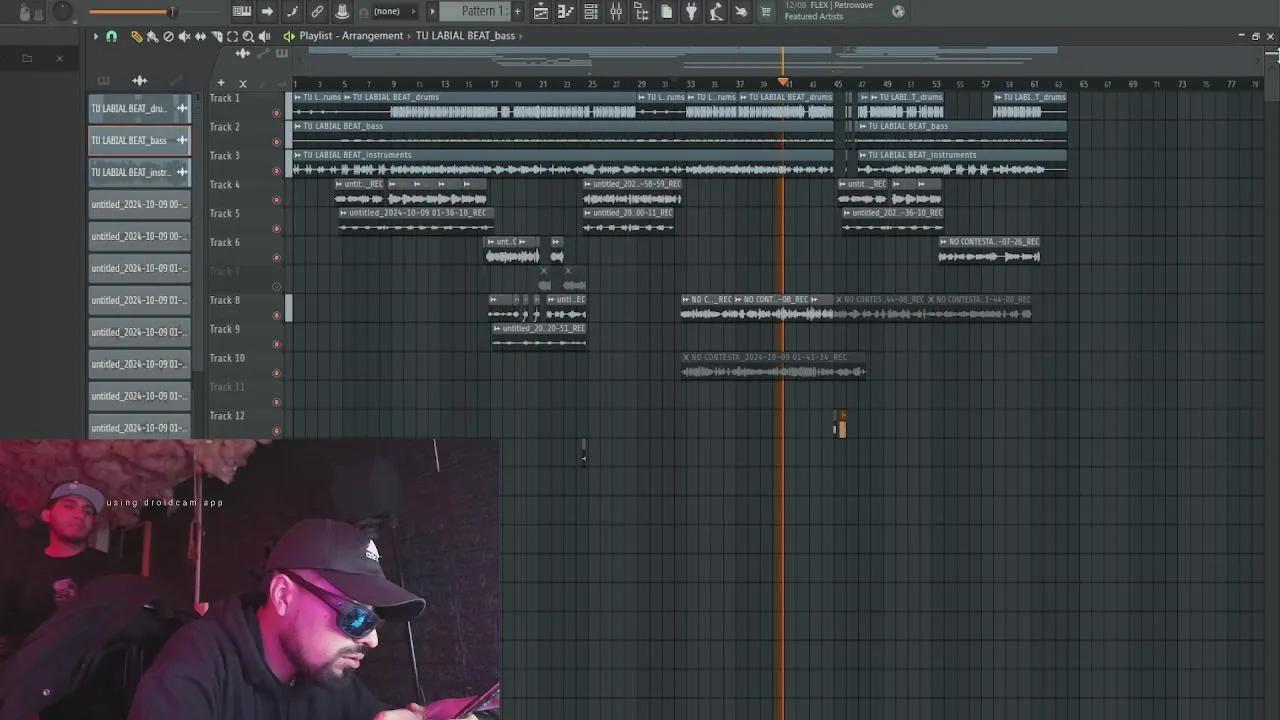The height and width of the screenshot is (720, 1280).
Task: Mute Track 10 with its indicator
Action: (x=277, y=373)
